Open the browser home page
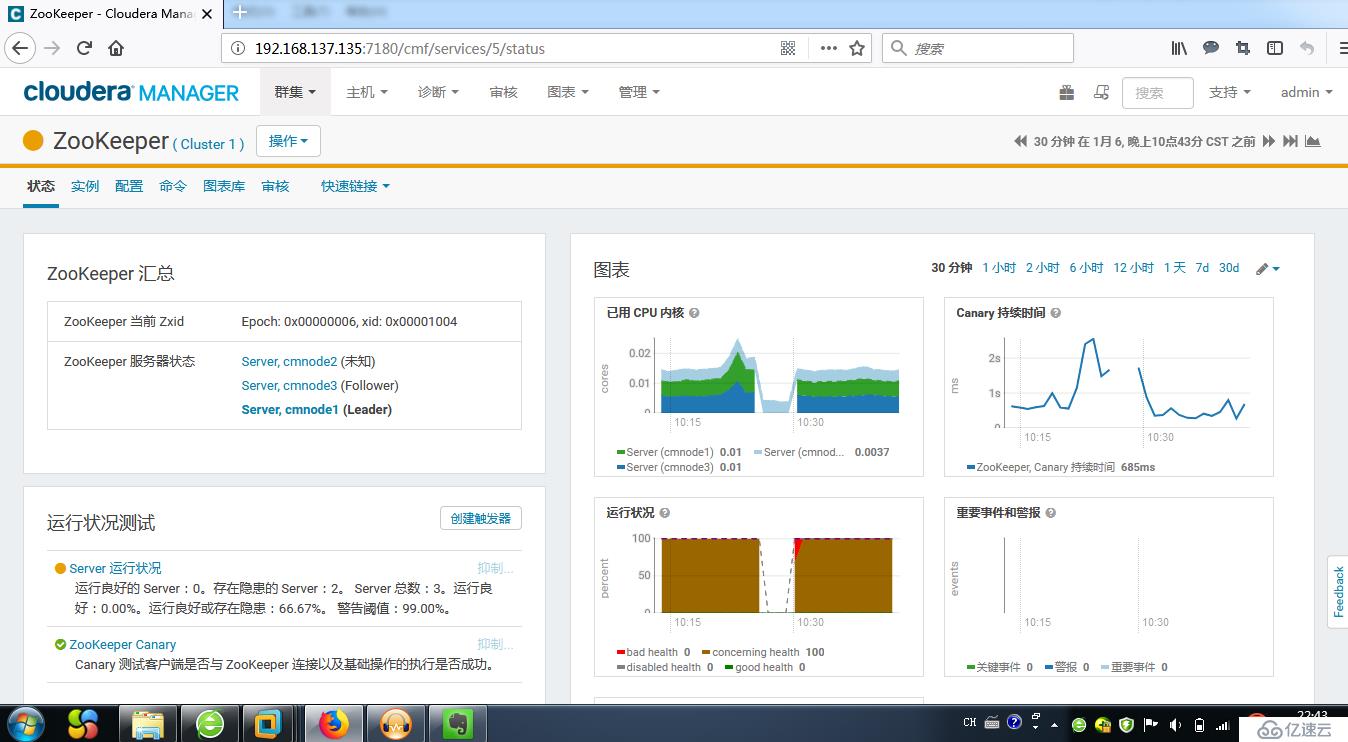 coord(116,48)
